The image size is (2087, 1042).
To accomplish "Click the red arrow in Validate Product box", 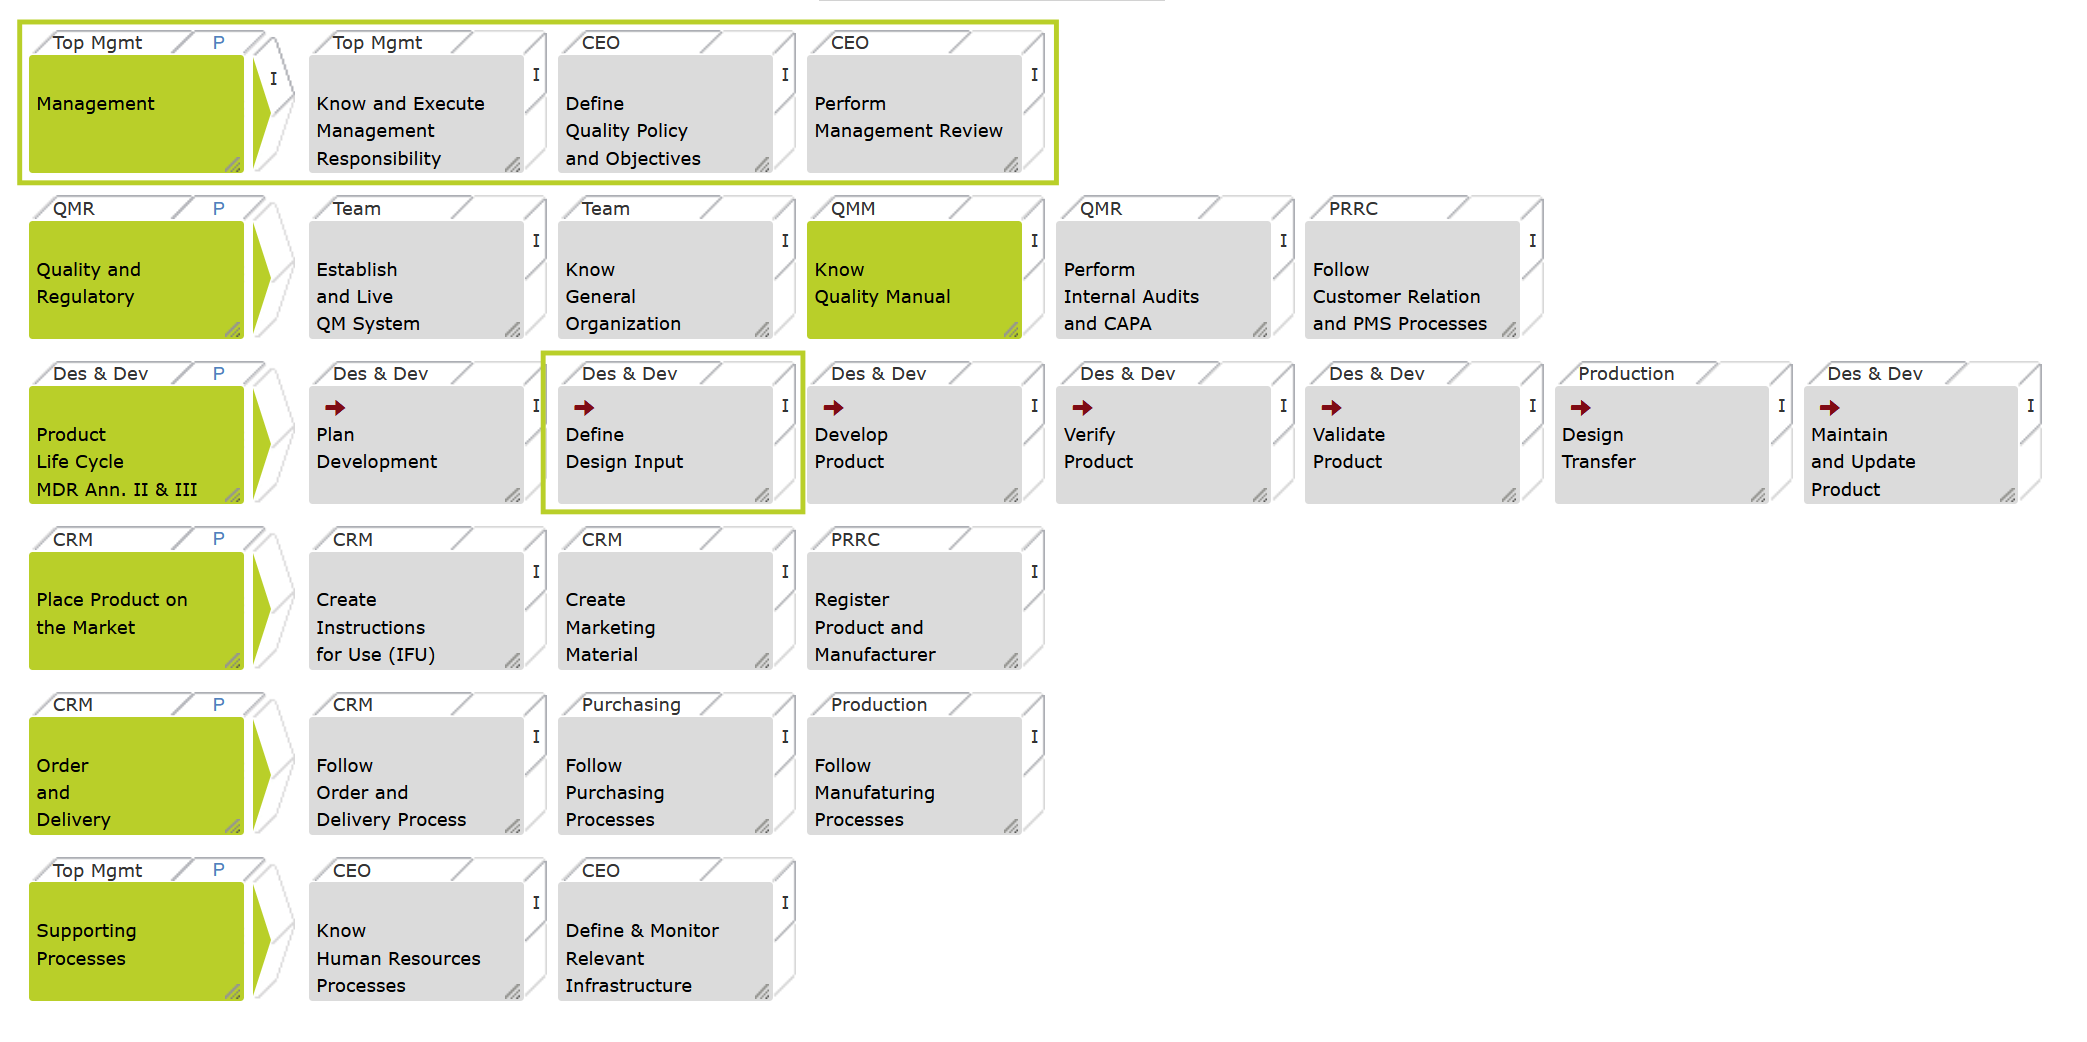I will 1331,407.
